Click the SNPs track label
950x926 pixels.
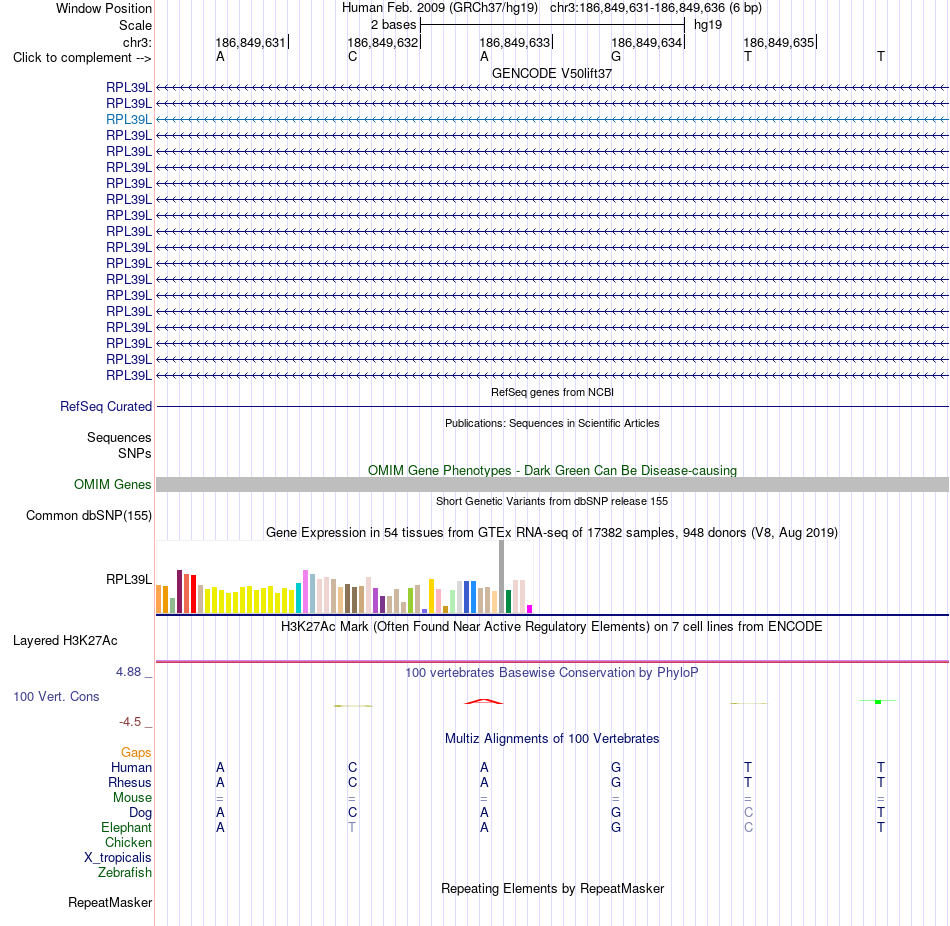[x=135, y=453]
